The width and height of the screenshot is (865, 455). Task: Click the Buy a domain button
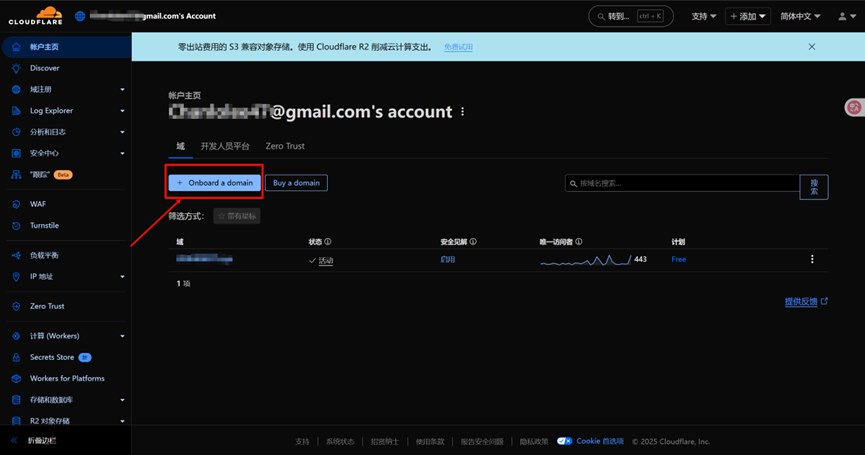296,183
